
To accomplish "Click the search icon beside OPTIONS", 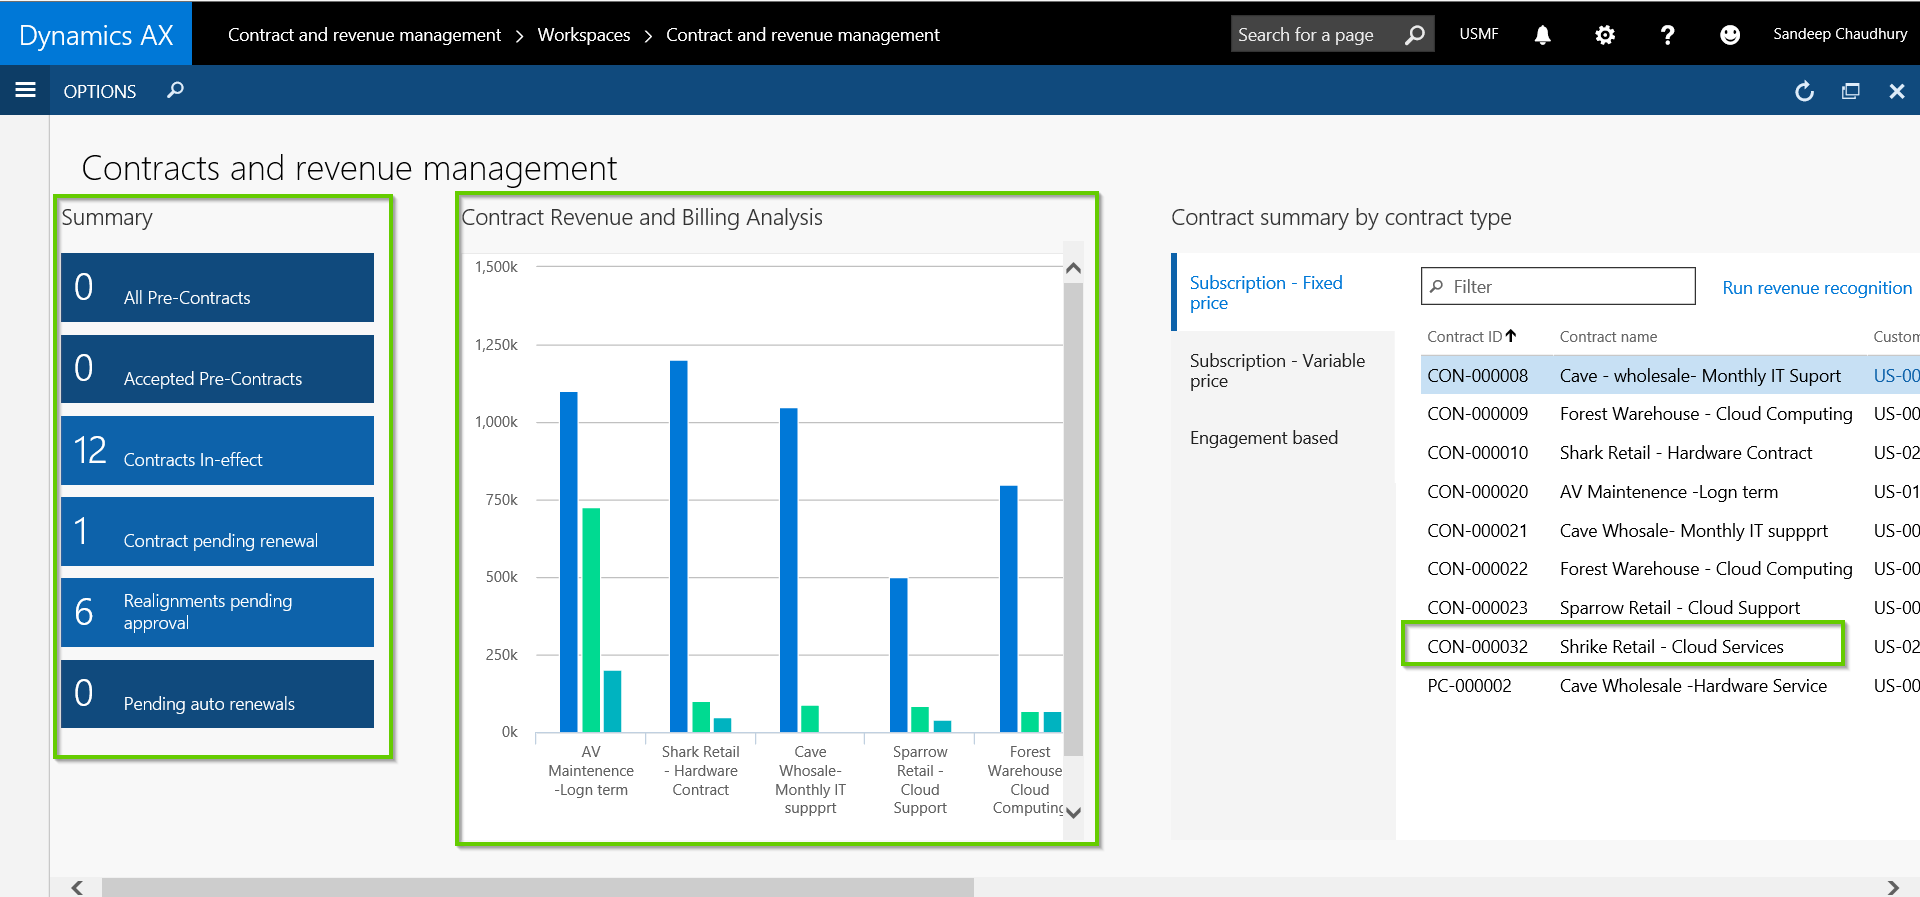I will pos(175,91).
